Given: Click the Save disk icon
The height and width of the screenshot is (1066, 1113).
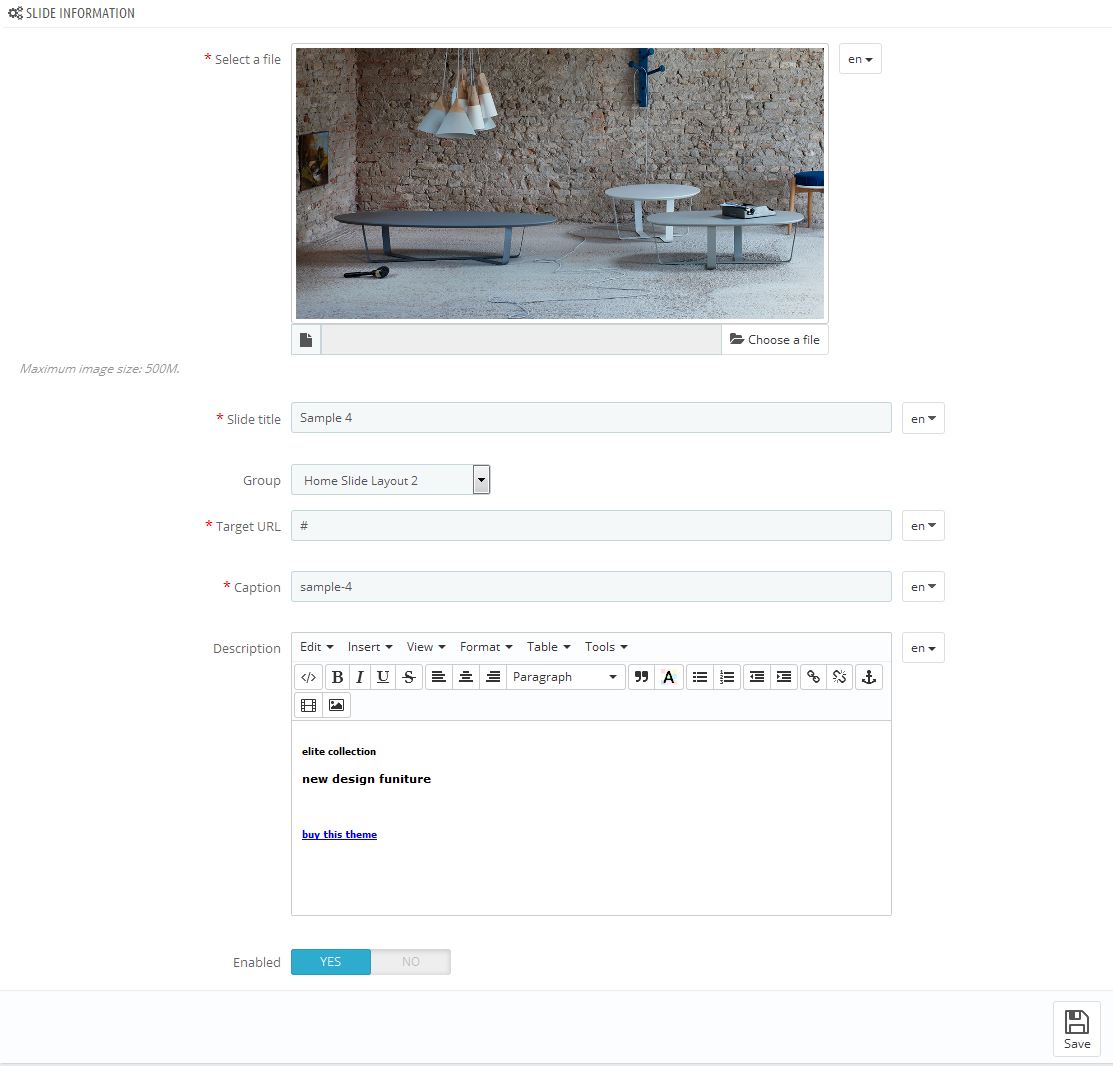Looking at the screenshot, I should click(x=1077, y=1022).
